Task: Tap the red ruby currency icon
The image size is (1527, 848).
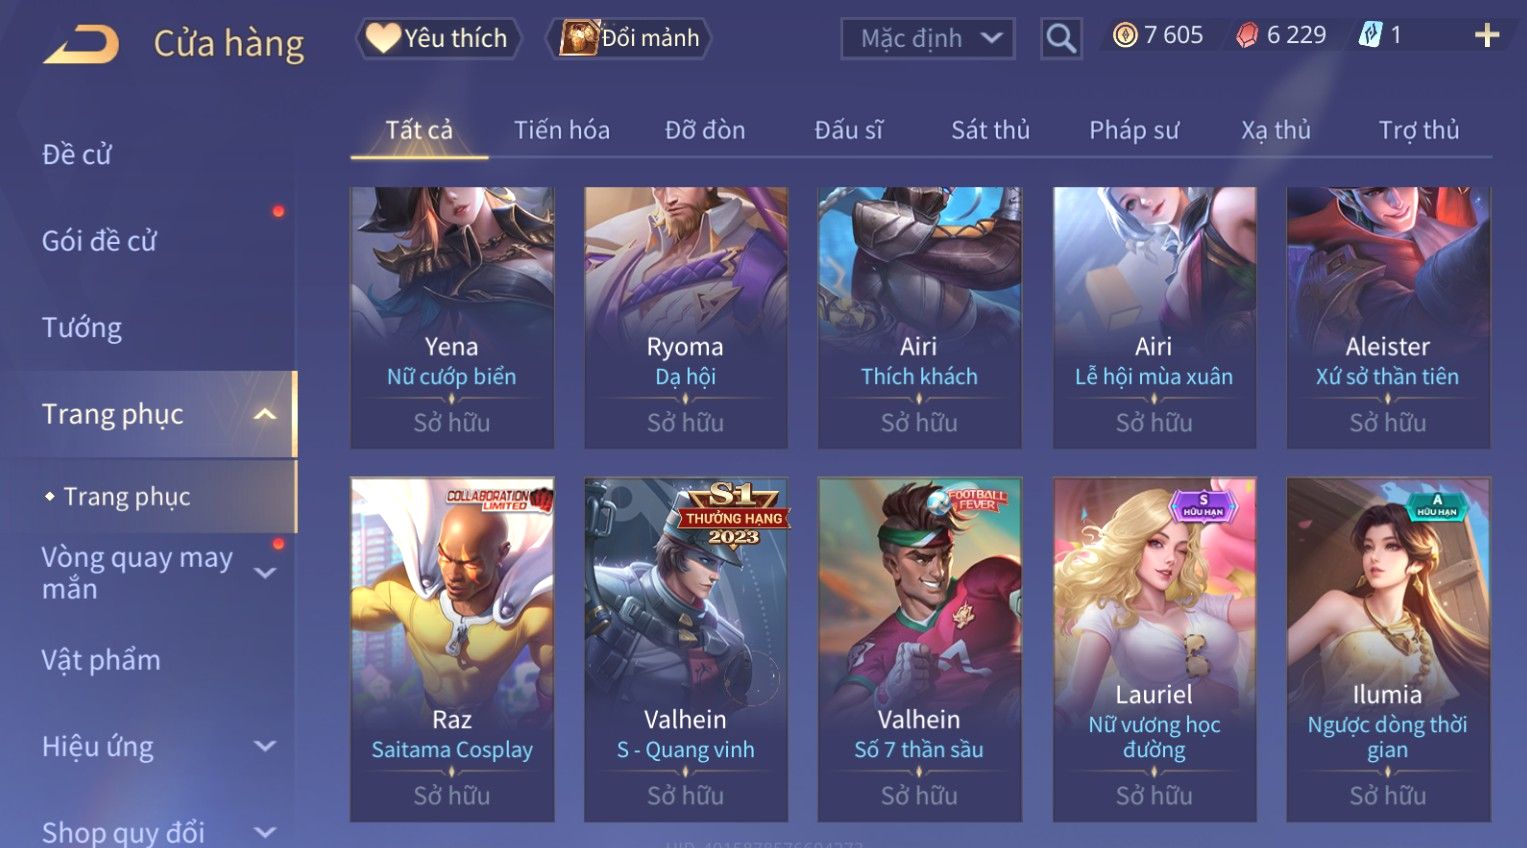Action: [1247, 36]
